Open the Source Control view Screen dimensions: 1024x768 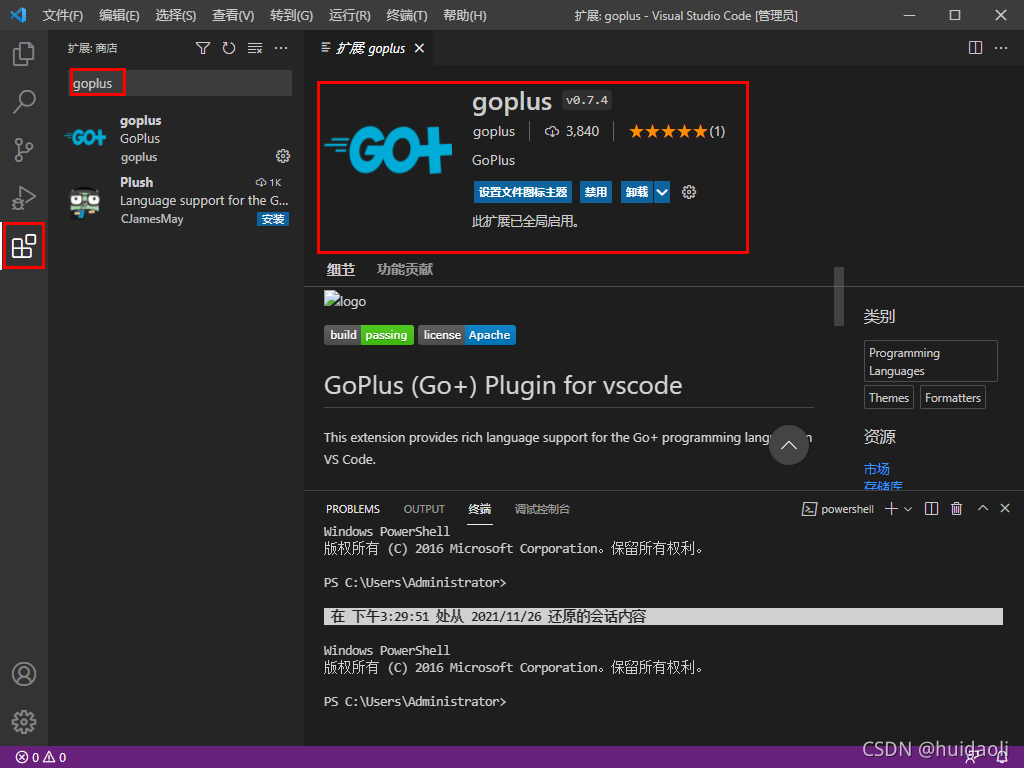tap(24, 150)
